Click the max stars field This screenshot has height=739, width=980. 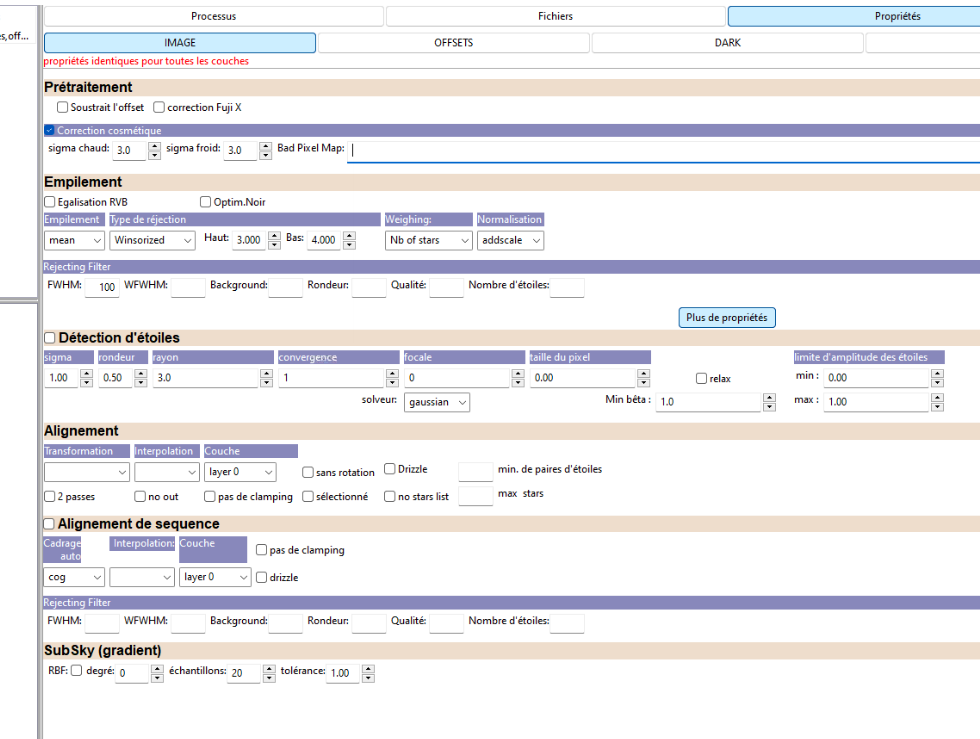click(x=476, y=496)
